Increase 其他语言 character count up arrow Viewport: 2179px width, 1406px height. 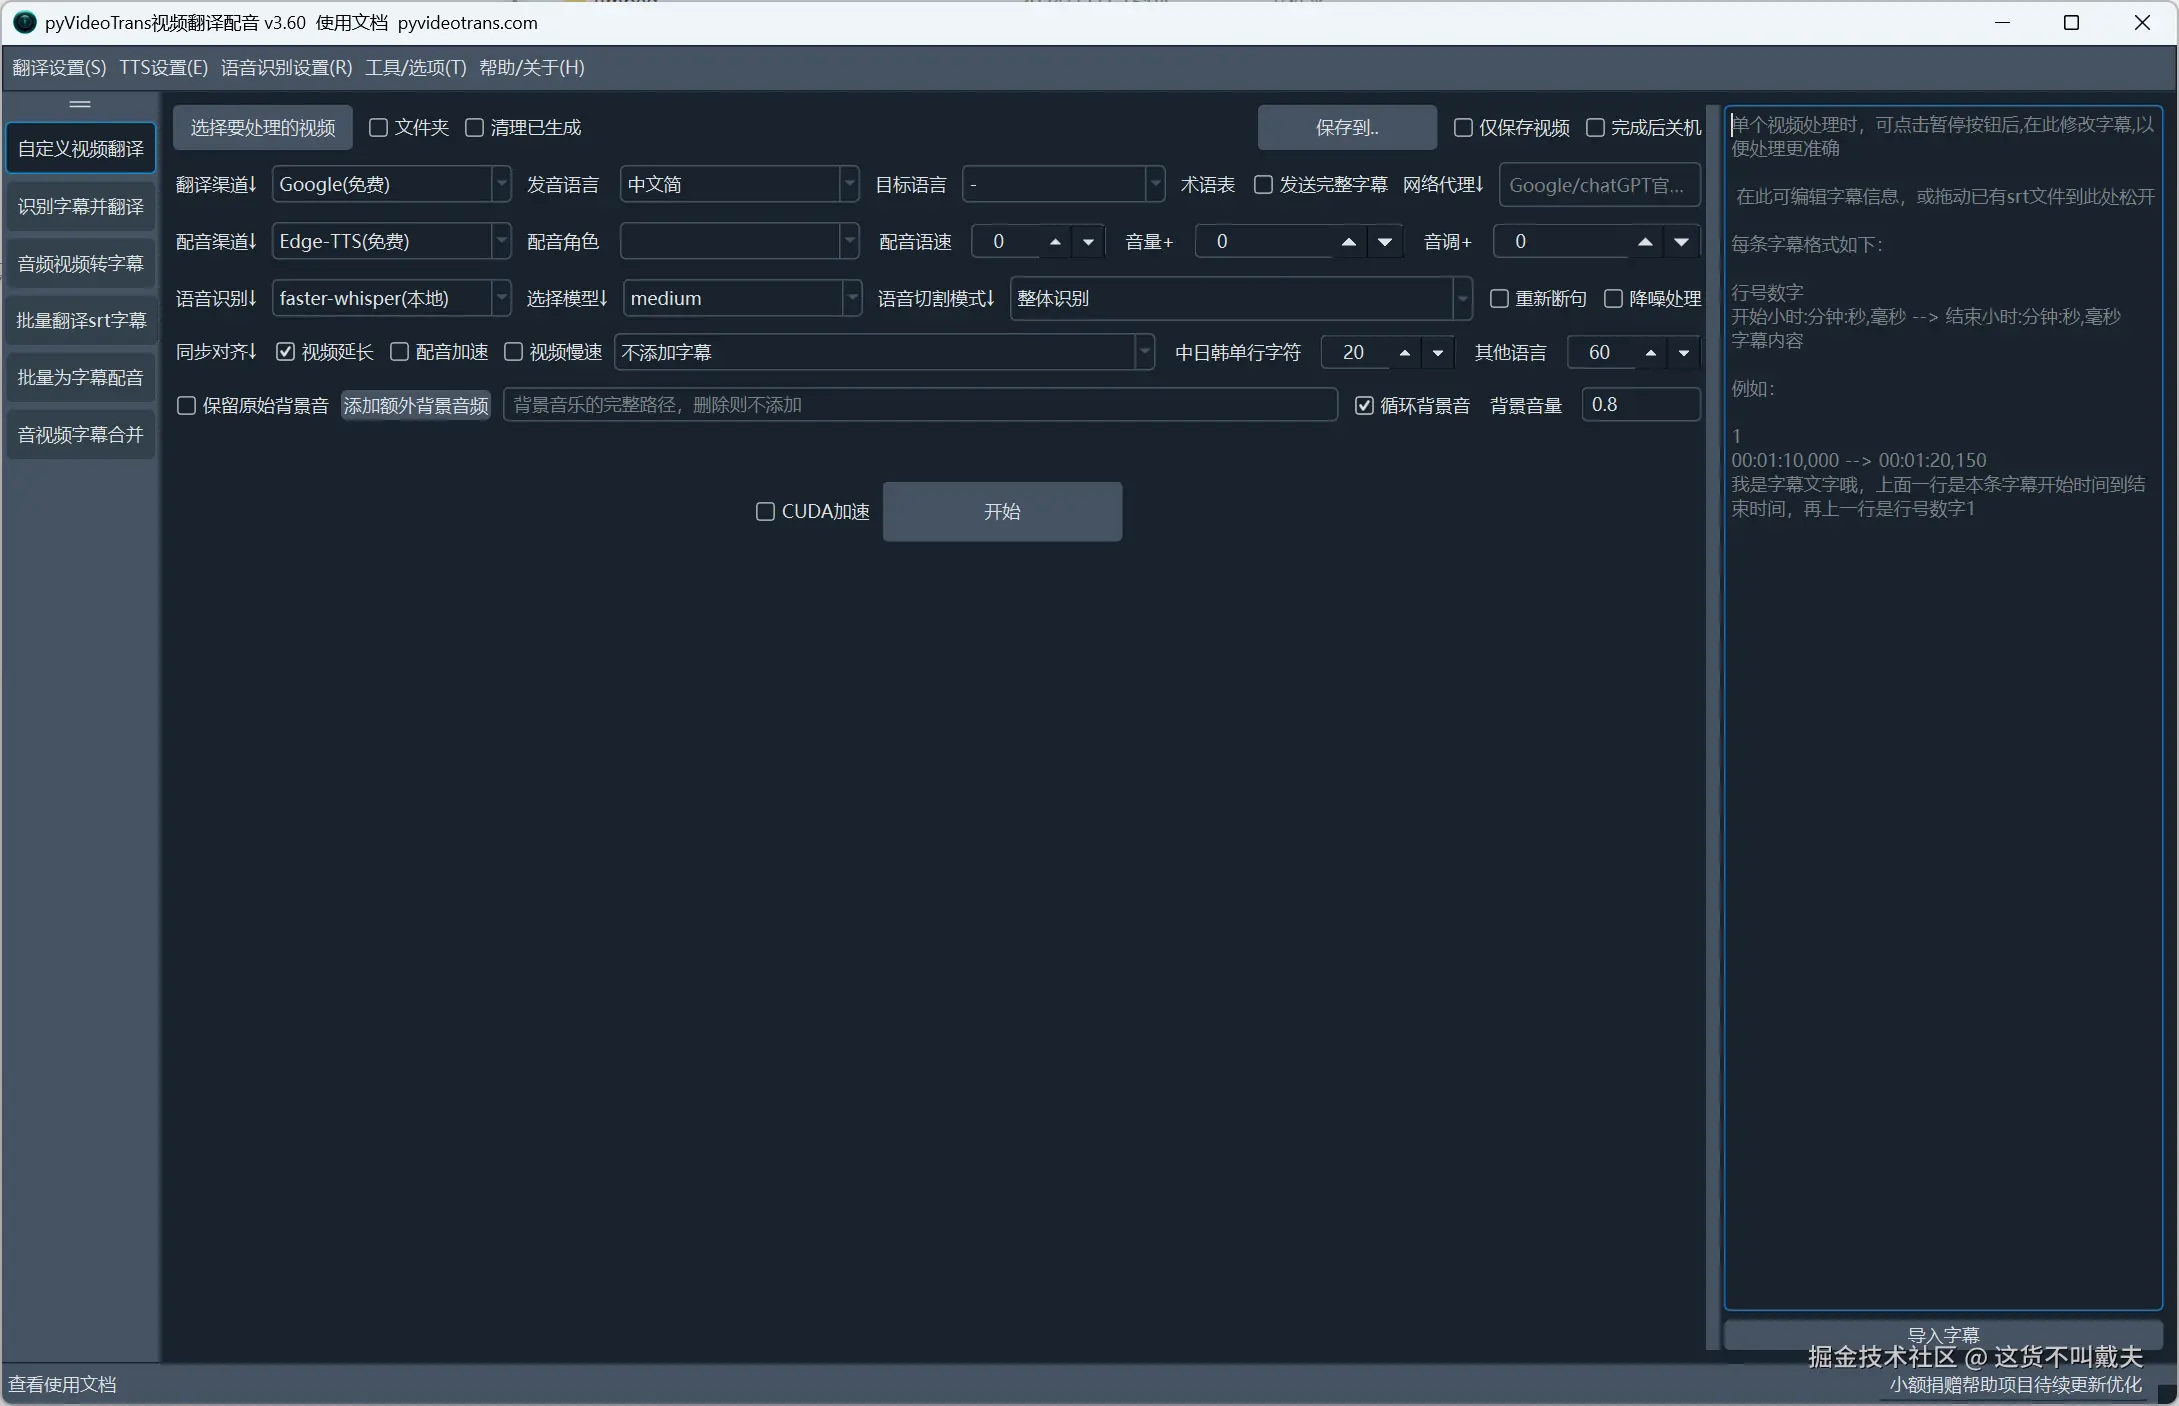click(1651, 353)
